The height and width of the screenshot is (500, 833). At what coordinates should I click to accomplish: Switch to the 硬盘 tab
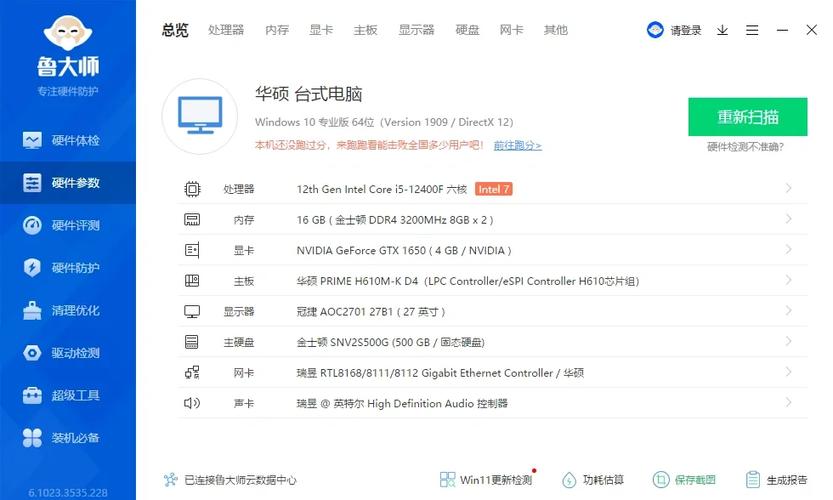468,30
